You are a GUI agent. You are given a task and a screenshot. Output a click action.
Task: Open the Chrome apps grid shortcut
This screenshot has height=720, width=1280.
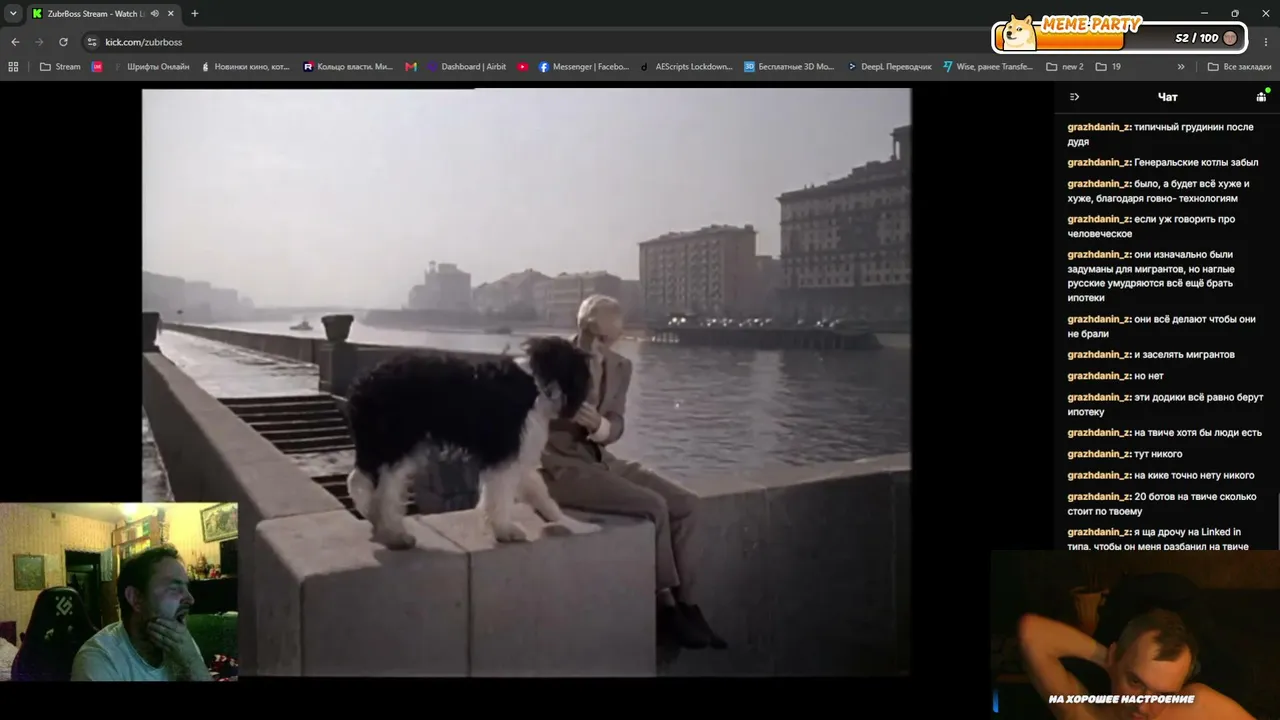13,67
